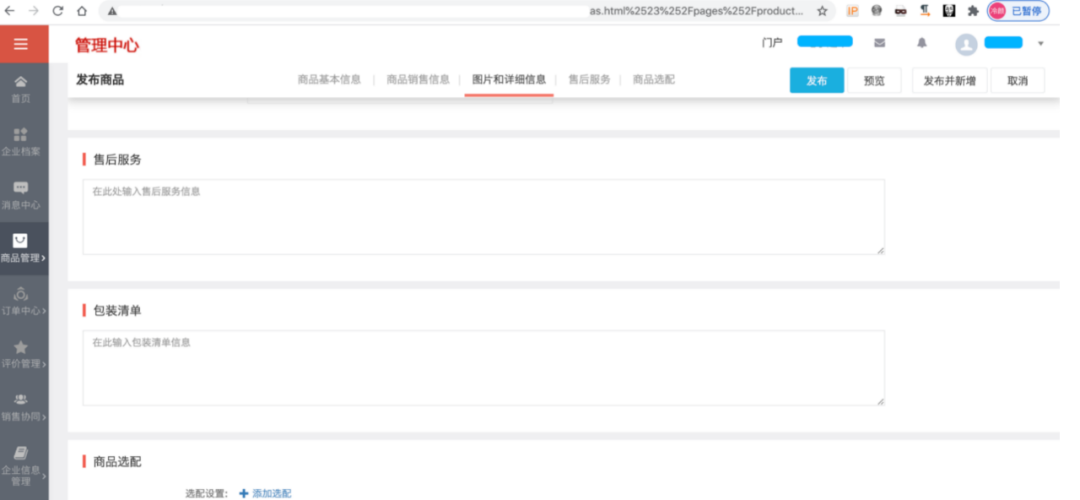Screen dimensions: 1080x500
Task: Open 销售协同 in sidebar
Action: [x=23, y=408]
